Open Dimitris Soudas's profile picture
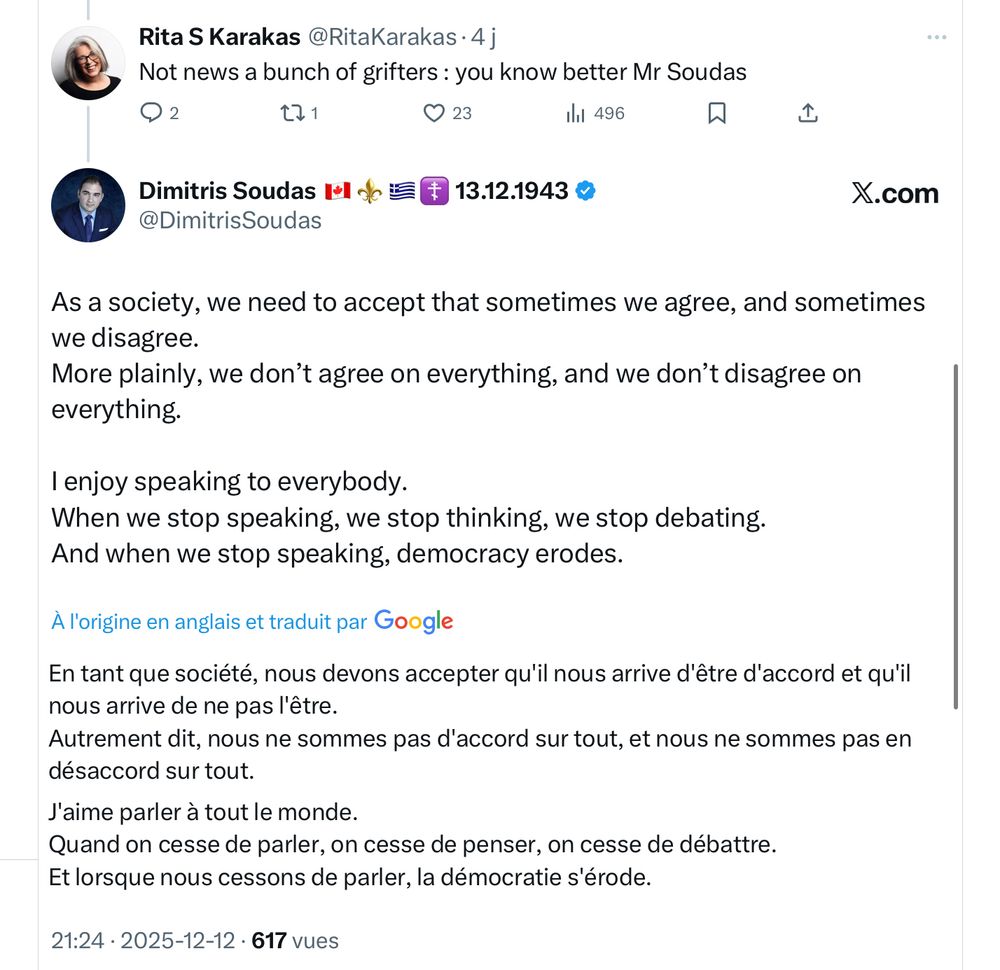The width and height of the screenshot is (1000, 970). tap(88, 205)
